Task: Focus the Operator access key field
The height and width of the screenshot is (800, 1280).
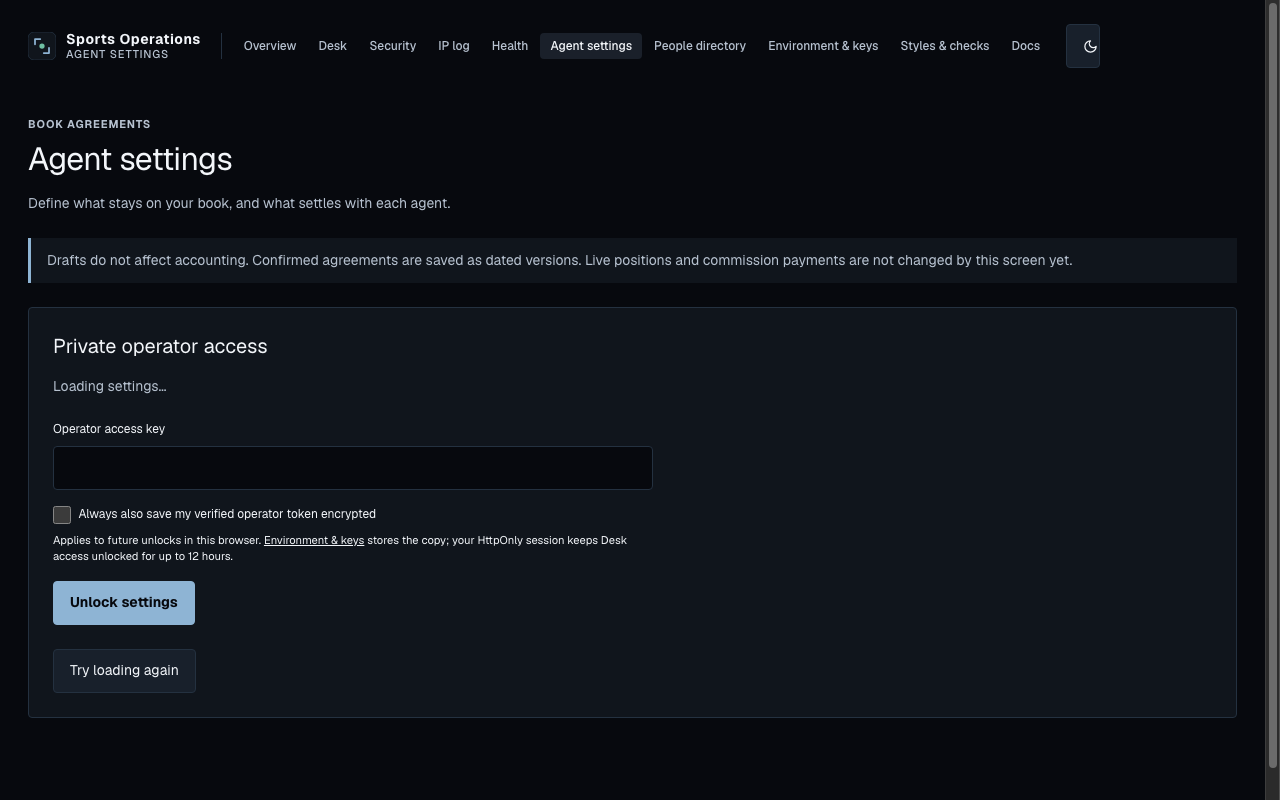Action: point(353,468)
